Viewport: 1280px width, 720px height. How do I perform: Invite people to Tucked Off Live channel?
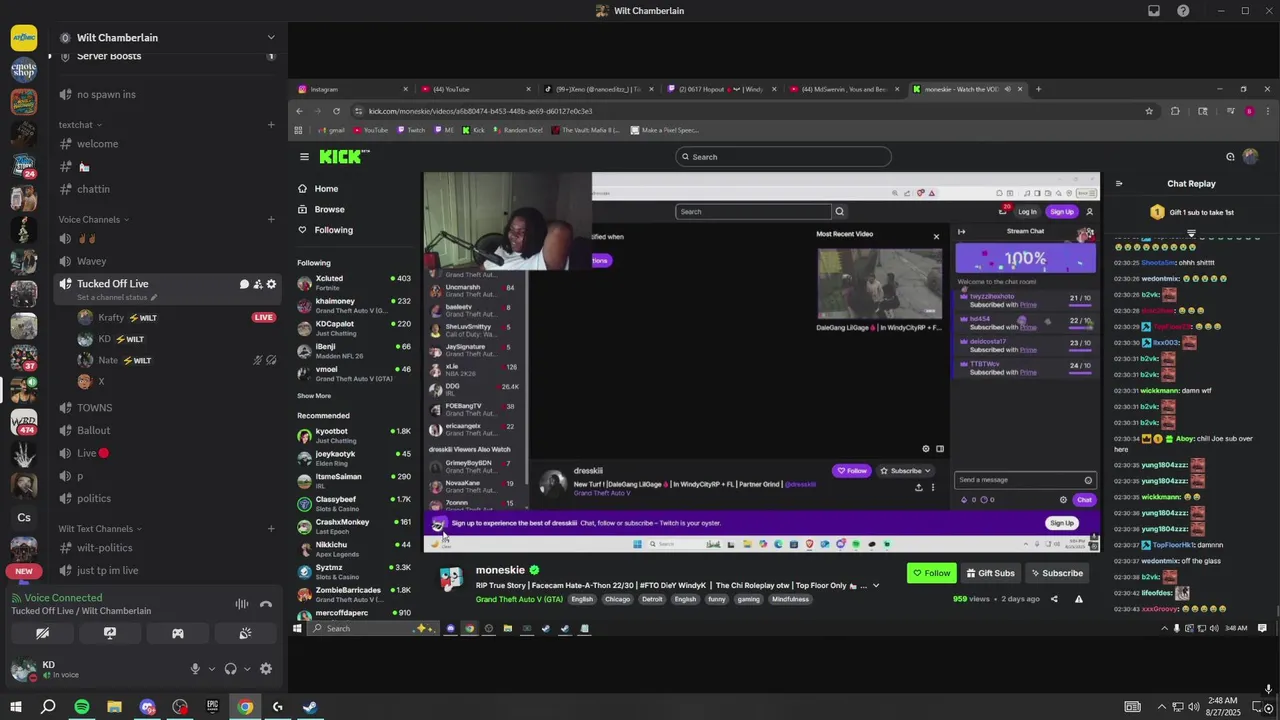pos(258,285)
